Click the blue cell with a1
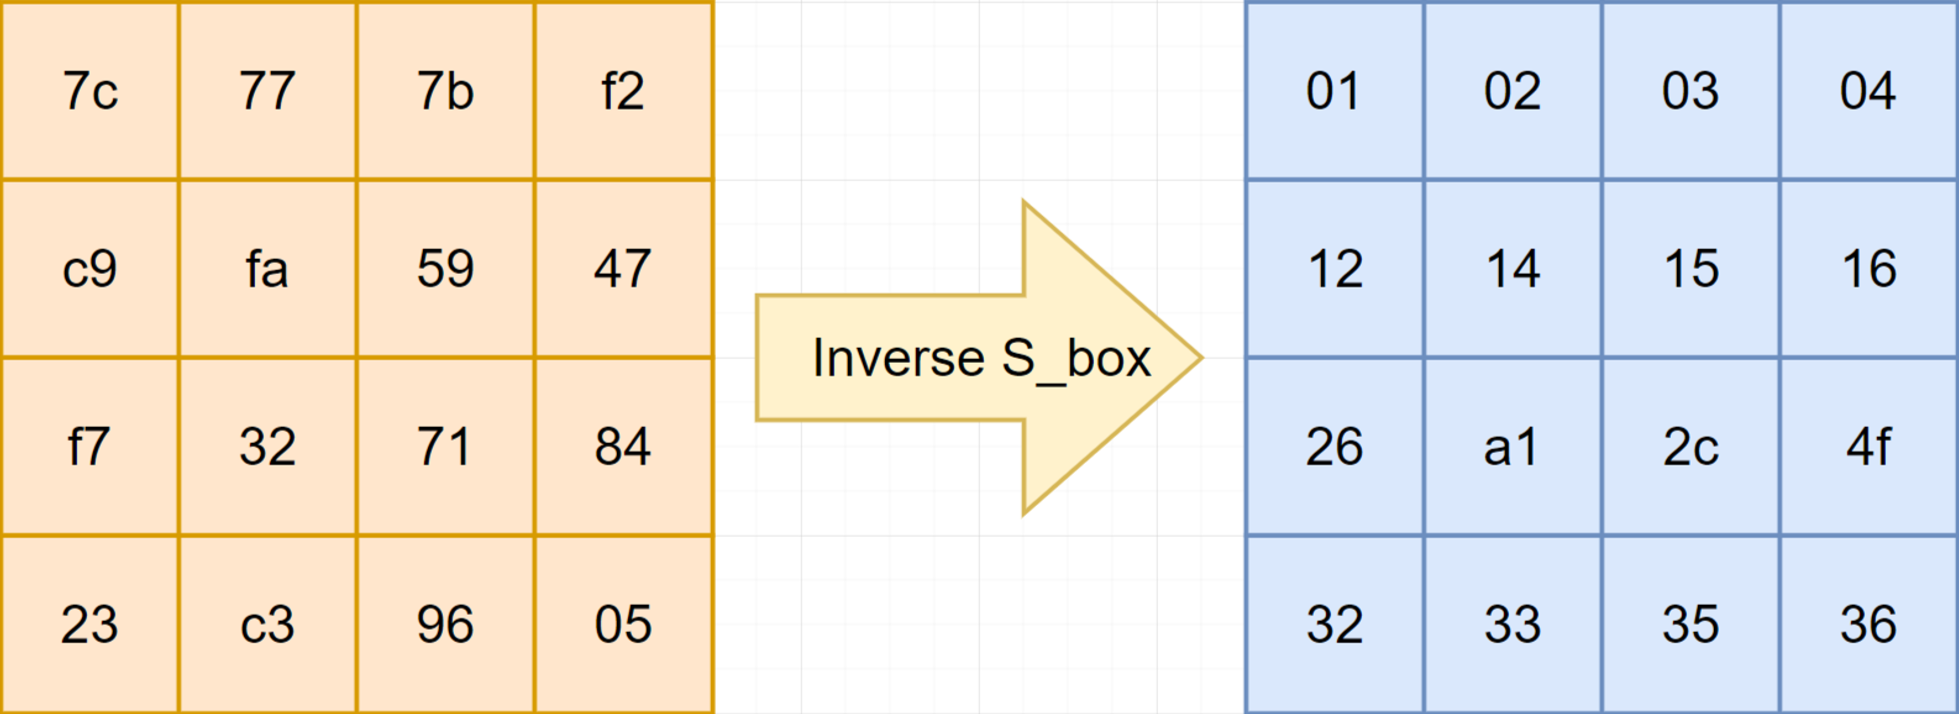 point(1512,447)
